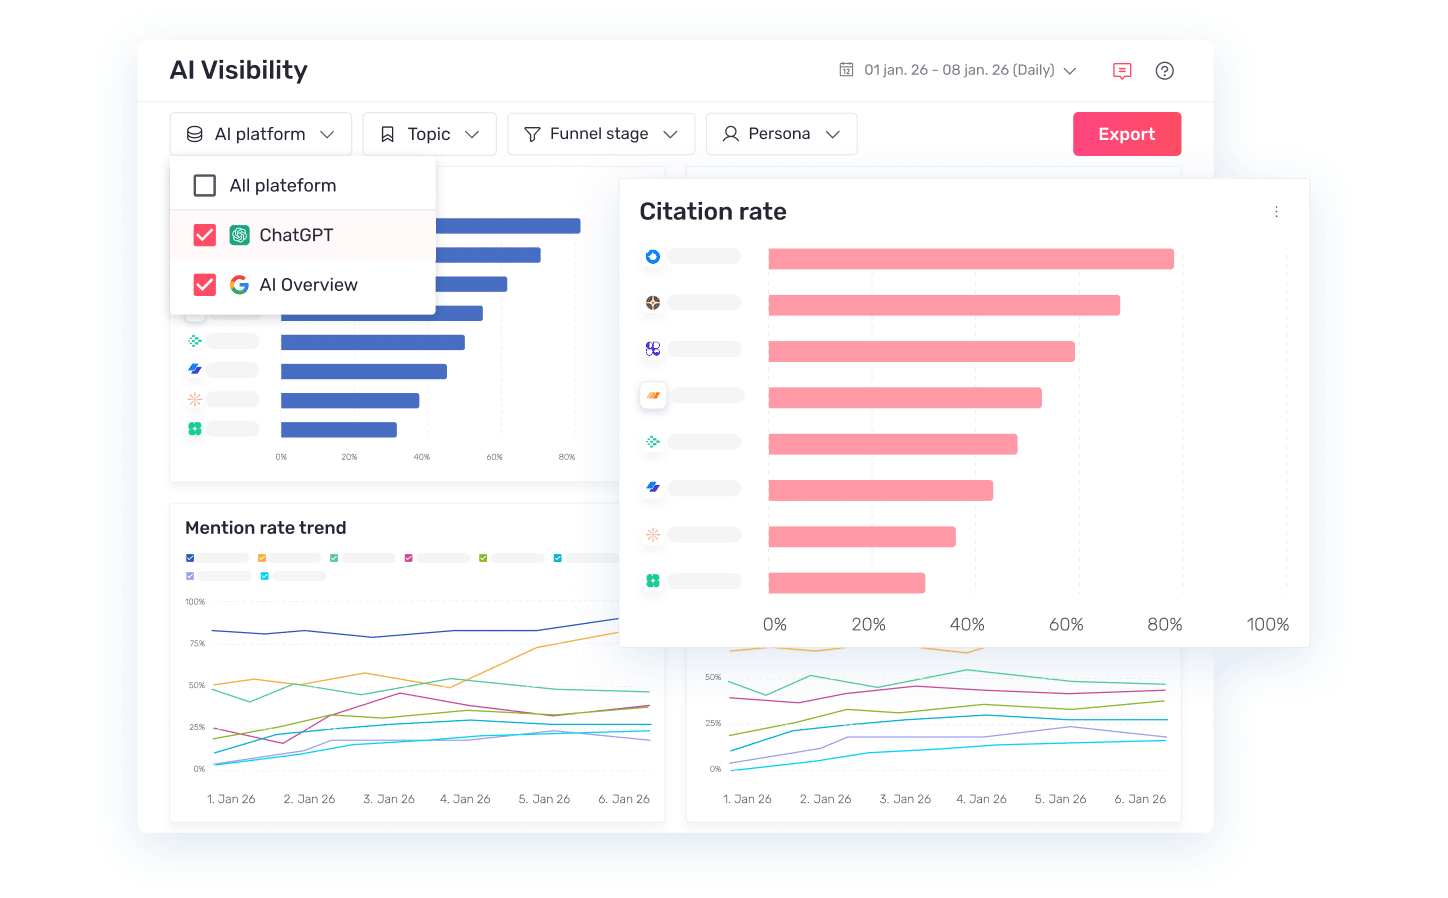1448x898 pixels.
Task: Click the highlighted orange striped platform icon
Action: [x=652, y=395]
